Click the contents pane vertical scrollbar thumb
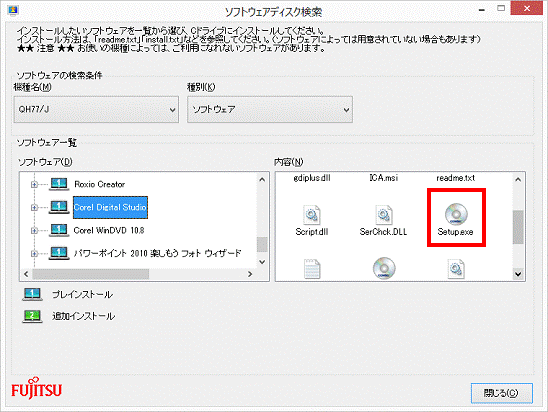This screenshot has height=412, width=548. tap(518, 227)
